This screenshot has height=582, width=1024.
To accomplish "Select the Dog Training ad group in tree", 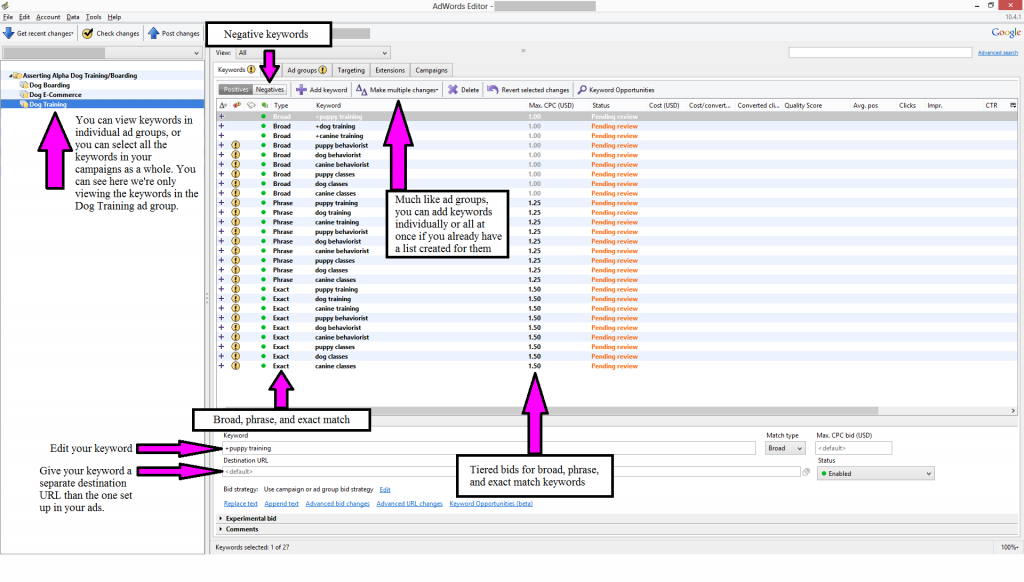I will (48, 105).
